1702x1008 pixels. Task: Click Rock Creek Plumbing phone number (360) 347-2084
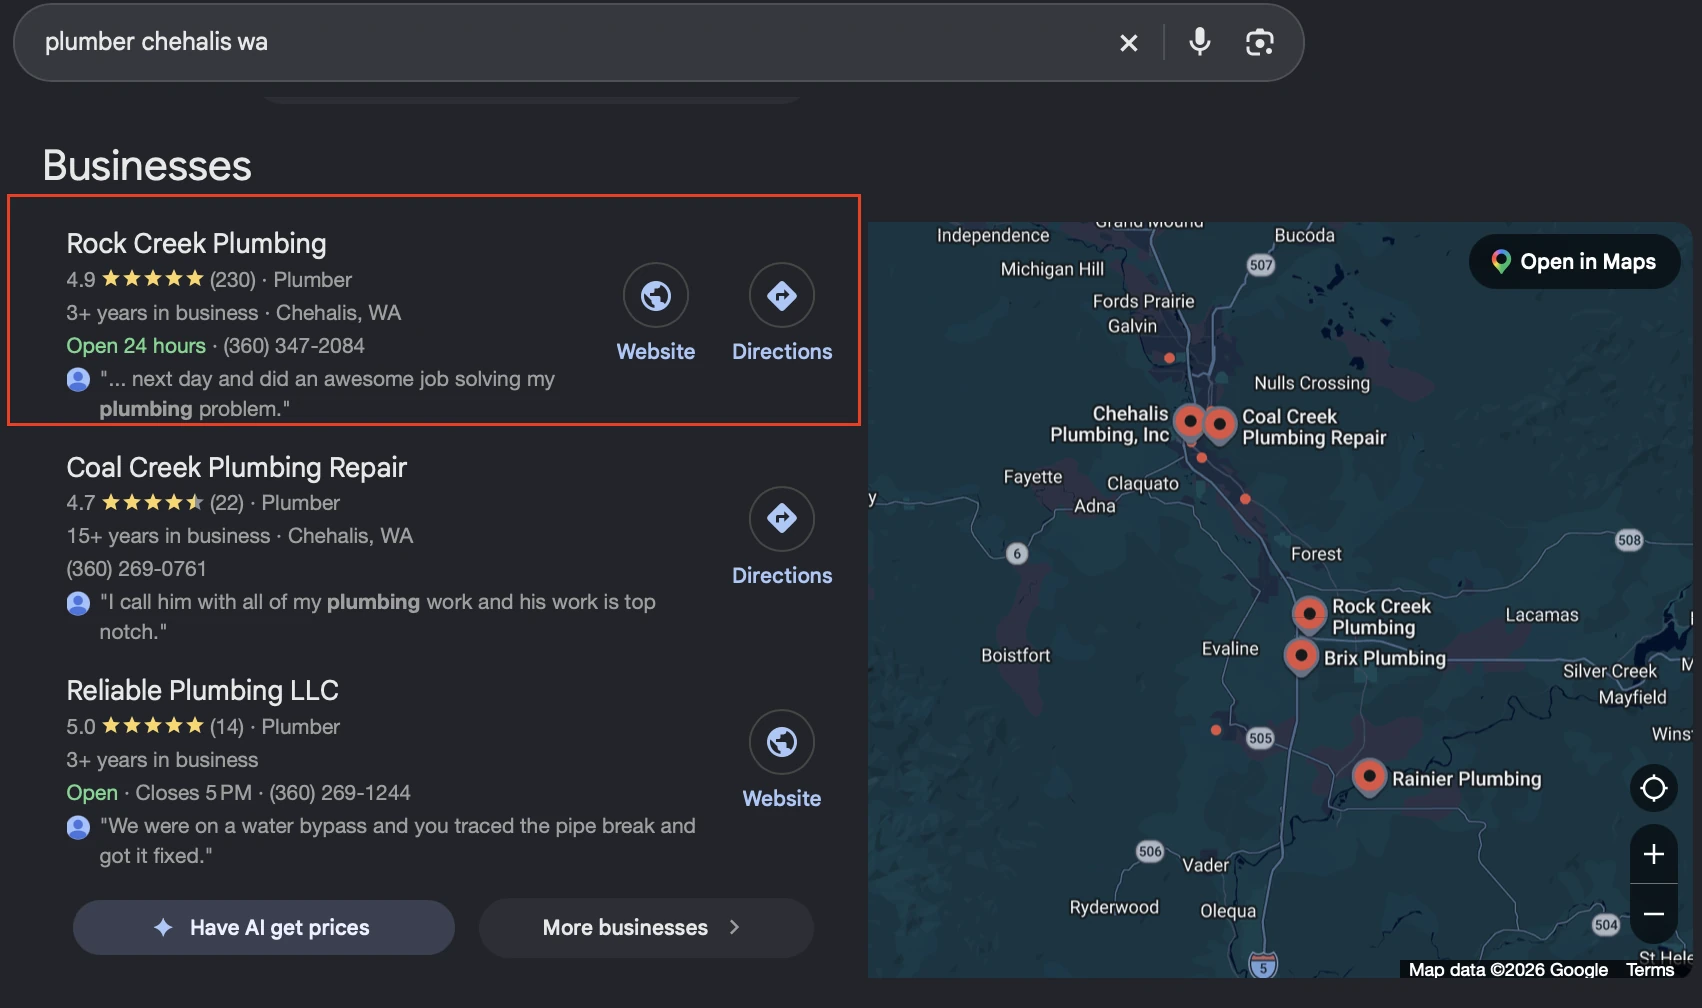294,346
